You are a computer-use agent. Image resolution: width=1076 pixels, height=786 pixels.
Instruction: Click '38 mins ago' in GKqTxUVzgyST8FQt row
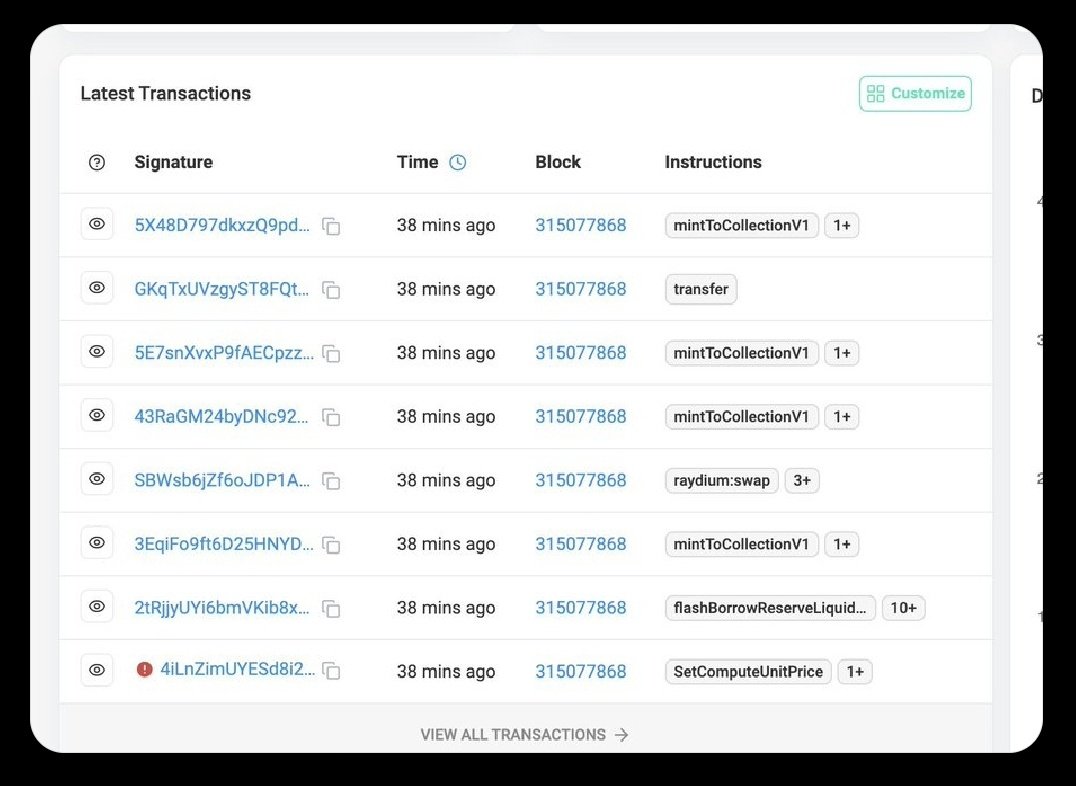(445, 289)
